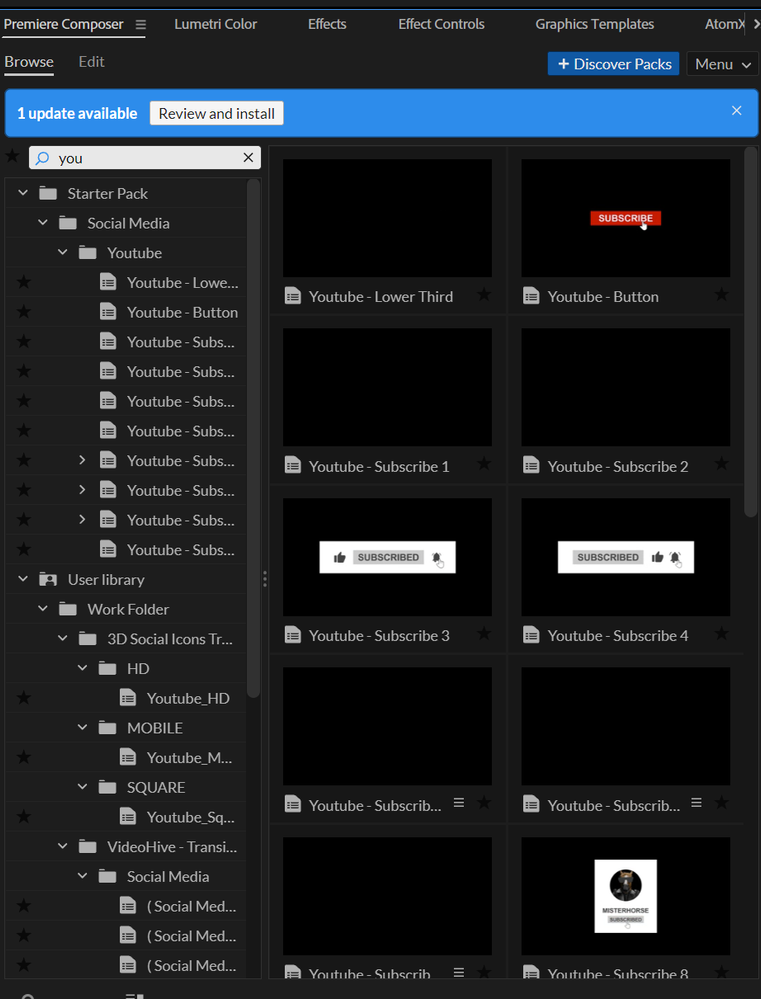
Task: Collapse the Work Folder node
Action: click(x=43, y=608)
